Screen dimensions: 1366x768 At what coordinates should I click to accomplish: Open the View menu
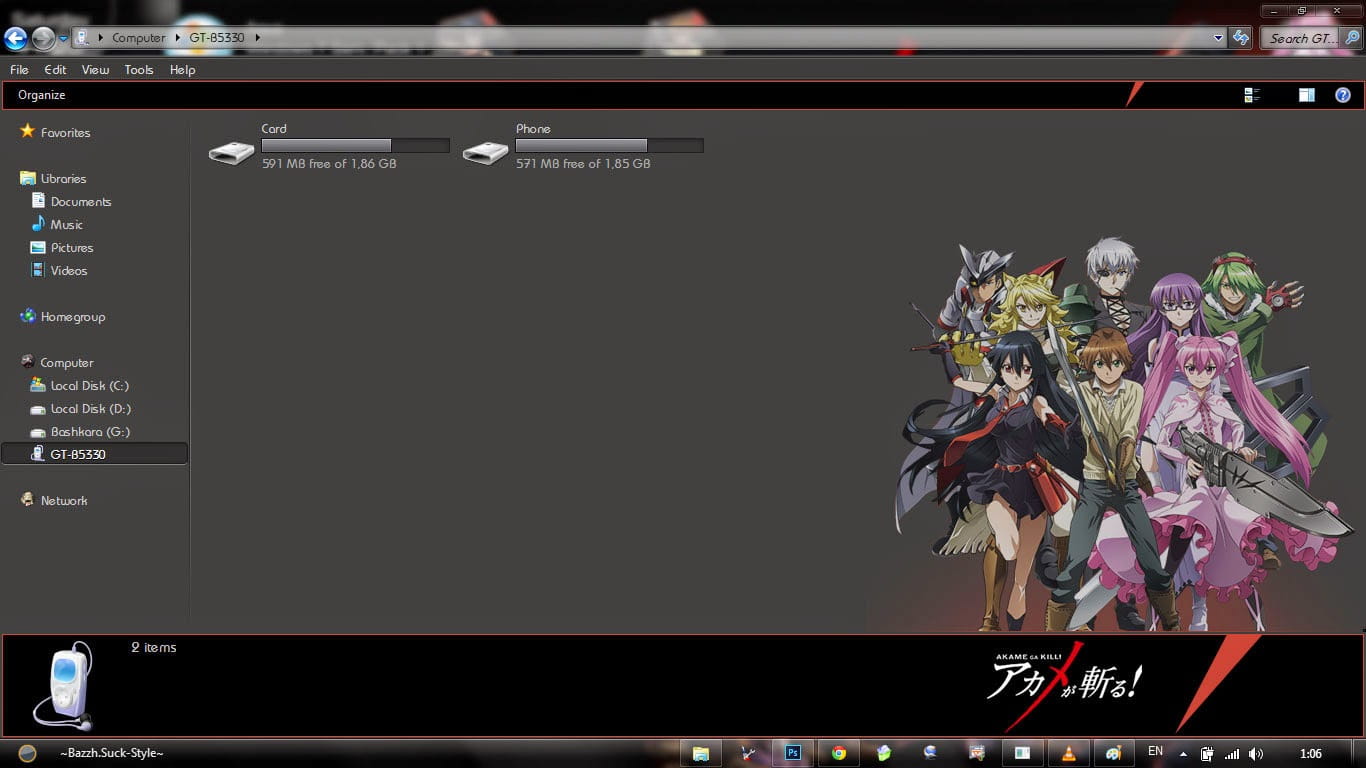pyautogui.click(x=95, y=70)
